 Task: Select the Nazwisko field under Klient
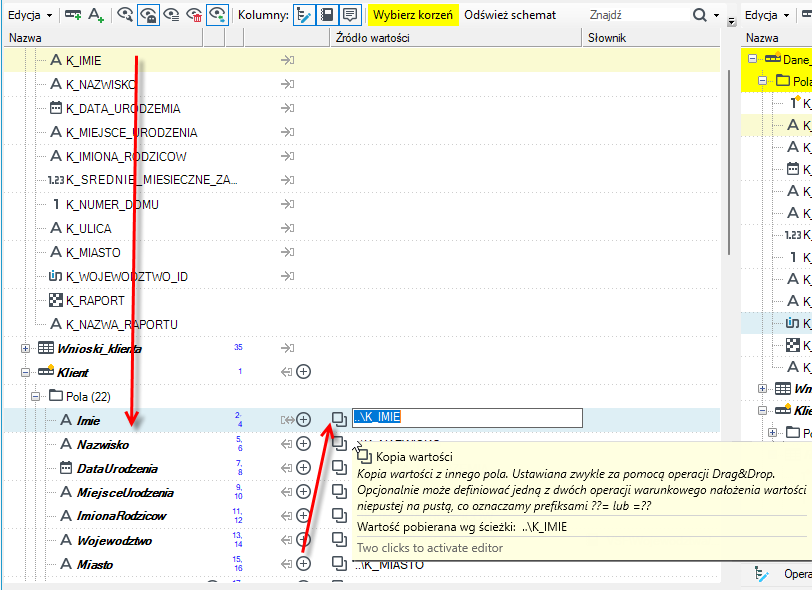[x=103, y=444]
